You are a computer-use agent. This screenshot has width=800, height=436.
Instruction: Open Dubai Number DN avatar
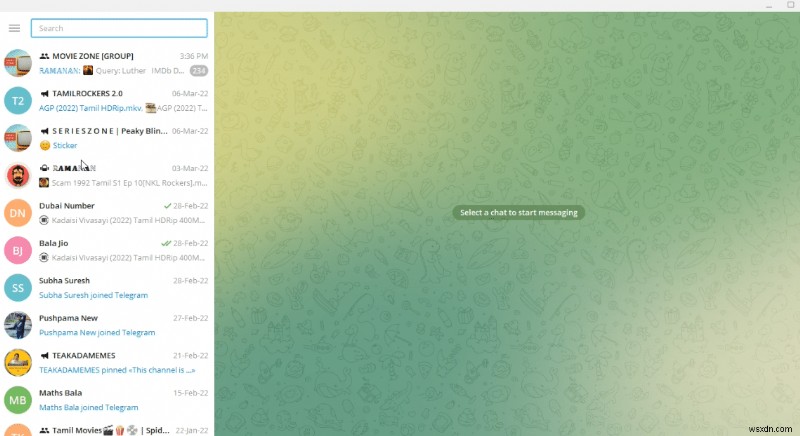pyautogui.click(x=18, y=213)
